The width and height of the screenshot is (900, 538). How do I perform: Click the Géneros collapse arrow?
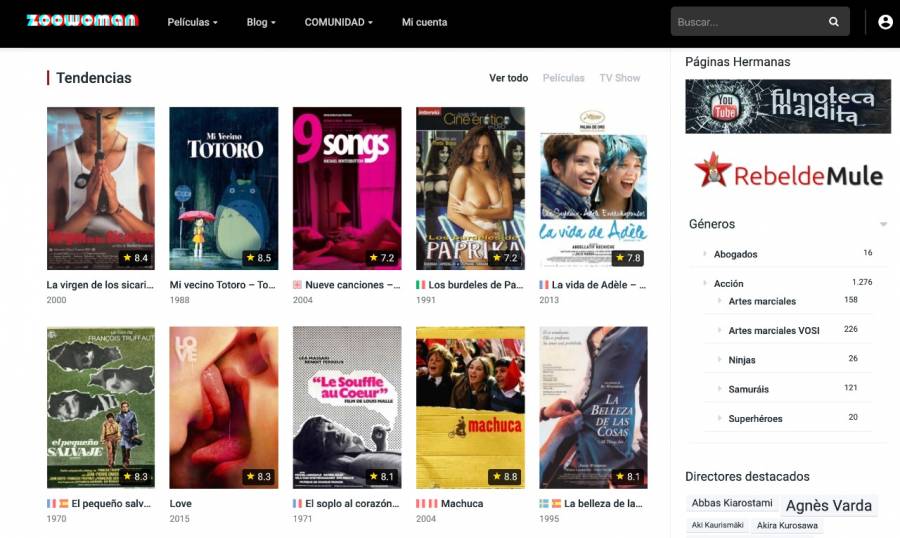(883, 225)
